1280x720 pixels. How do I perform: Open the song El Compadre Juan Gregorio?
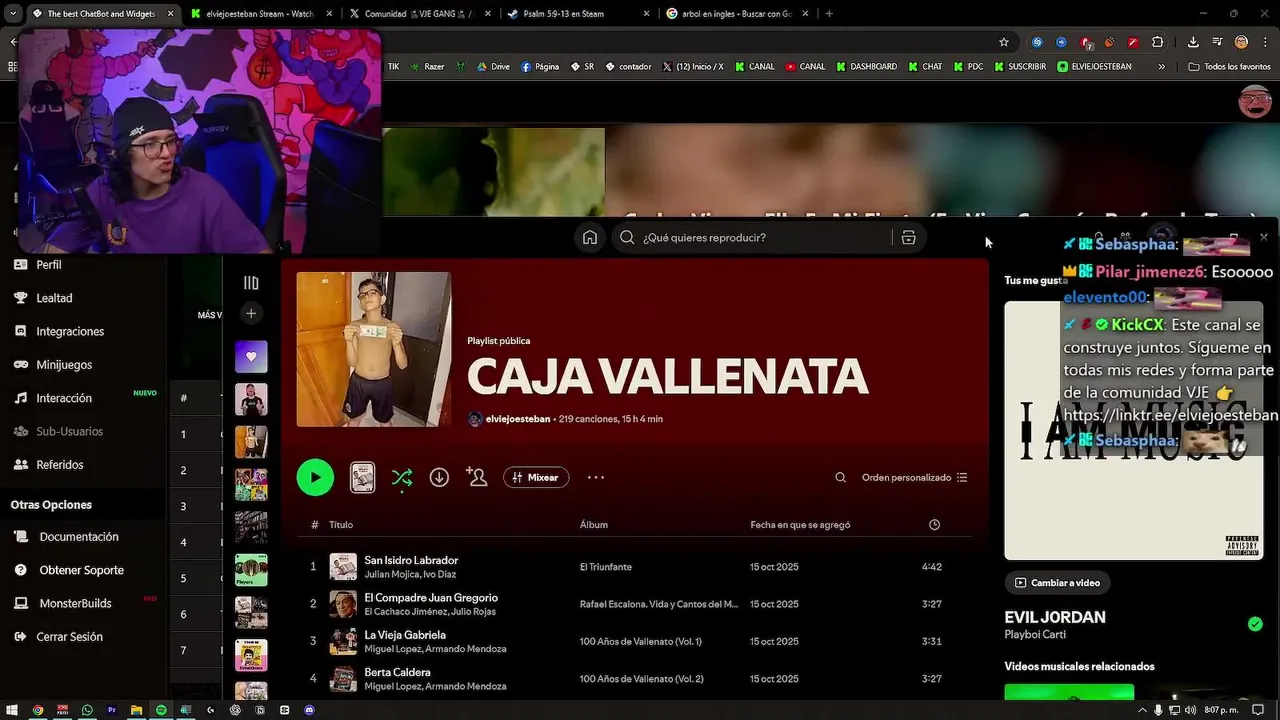[431, 597]
